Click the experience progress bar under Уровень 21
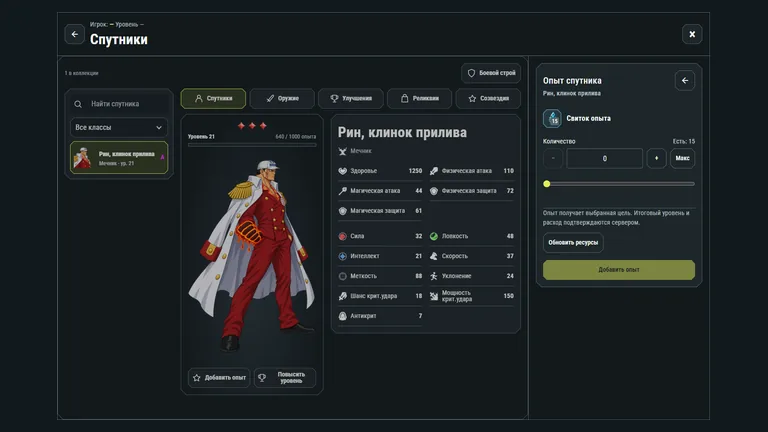This screenshot has height=432, width=768. pos(252,144)
